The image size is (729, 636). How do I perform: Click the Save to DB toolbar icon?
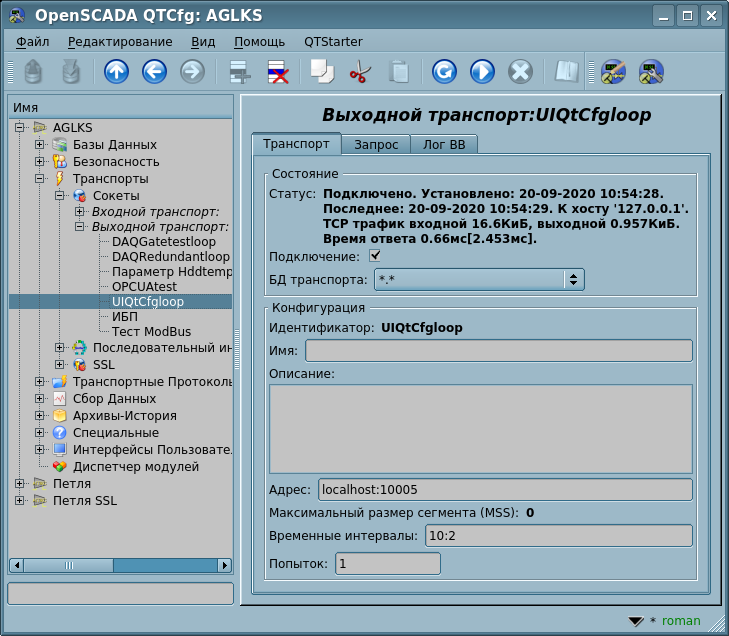(x=71, y=72)
